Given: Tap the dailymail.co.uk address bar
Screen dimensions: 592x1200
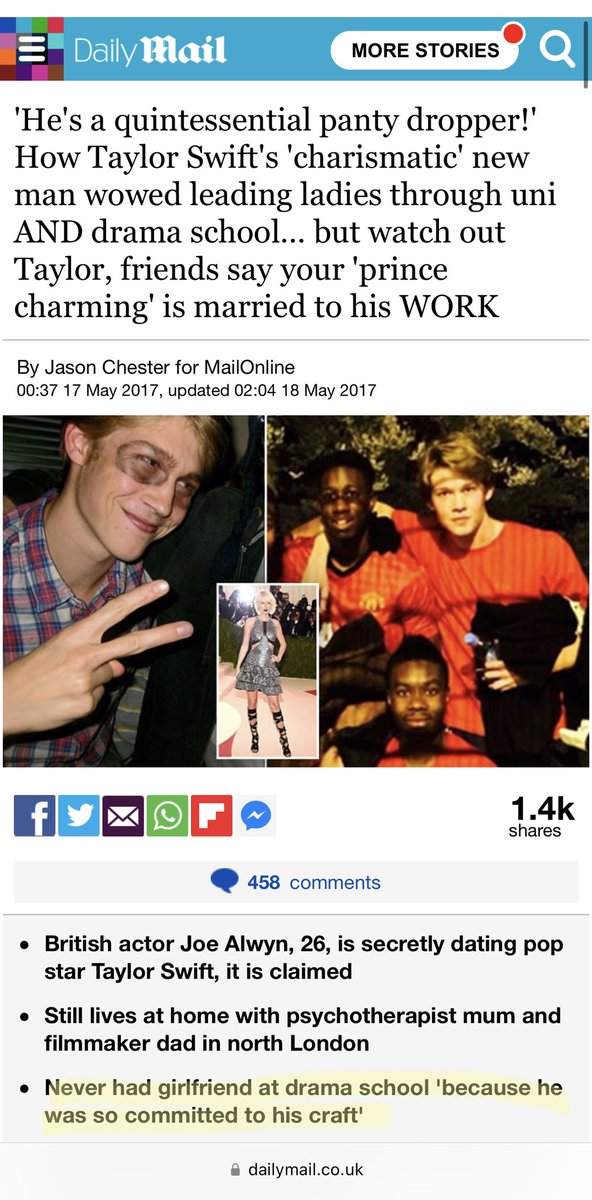Looking at the screenshot, I should pos(296,1168).
